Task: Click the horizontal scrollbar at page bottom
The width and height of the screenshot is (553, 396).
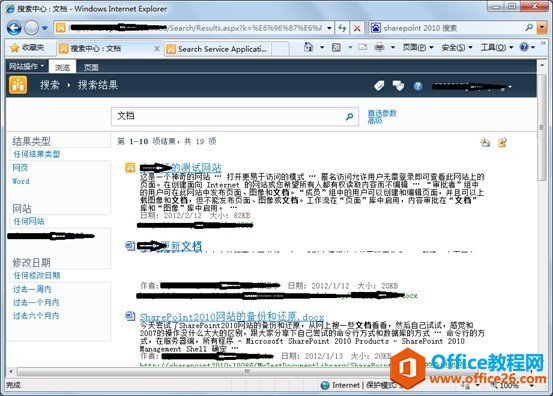Action: [272, 371]
